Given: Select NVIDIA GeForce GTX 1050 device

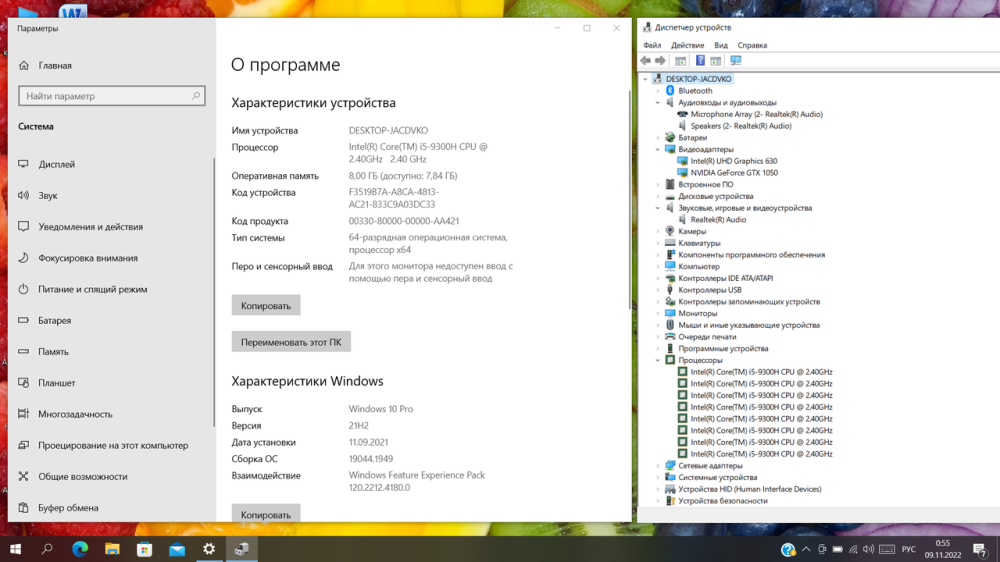Looking at the screenshot, I should pos(733,173).
